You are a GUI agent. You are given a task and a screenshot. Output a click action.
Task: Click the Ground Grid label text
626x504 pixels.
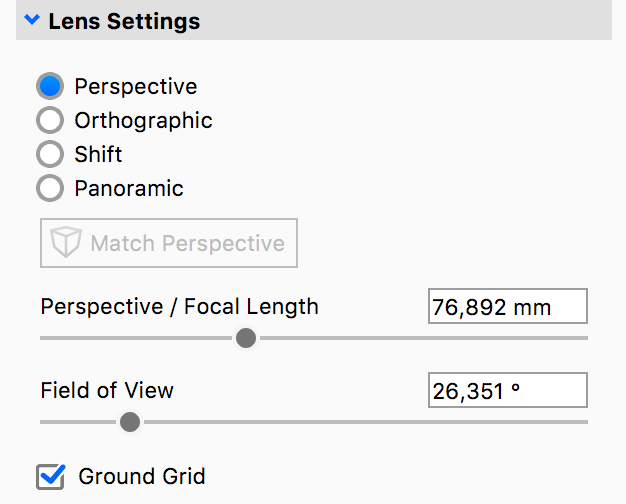(142, 476)
